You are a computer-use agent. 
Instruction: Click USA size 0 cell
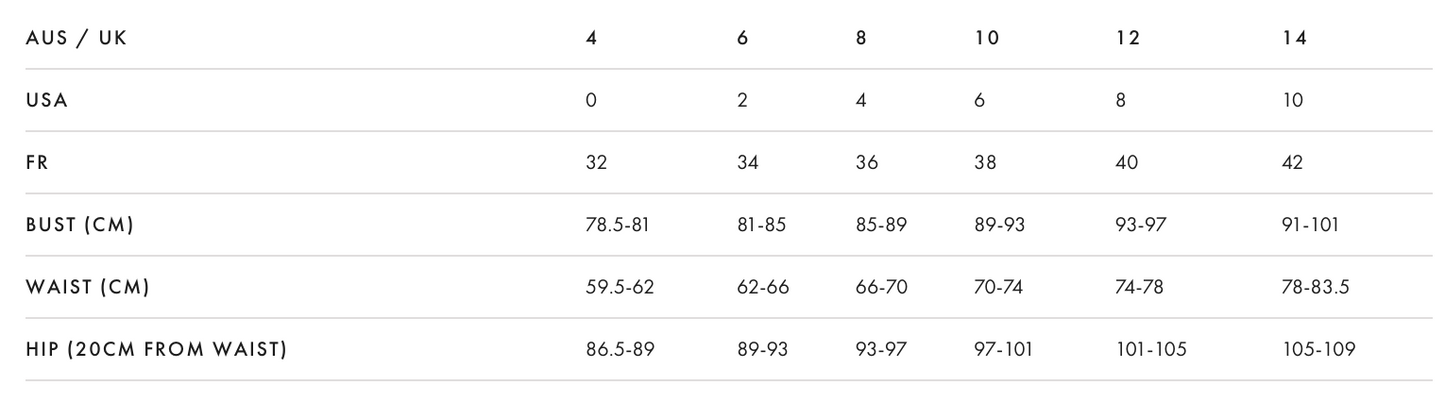tap(591, 100)
